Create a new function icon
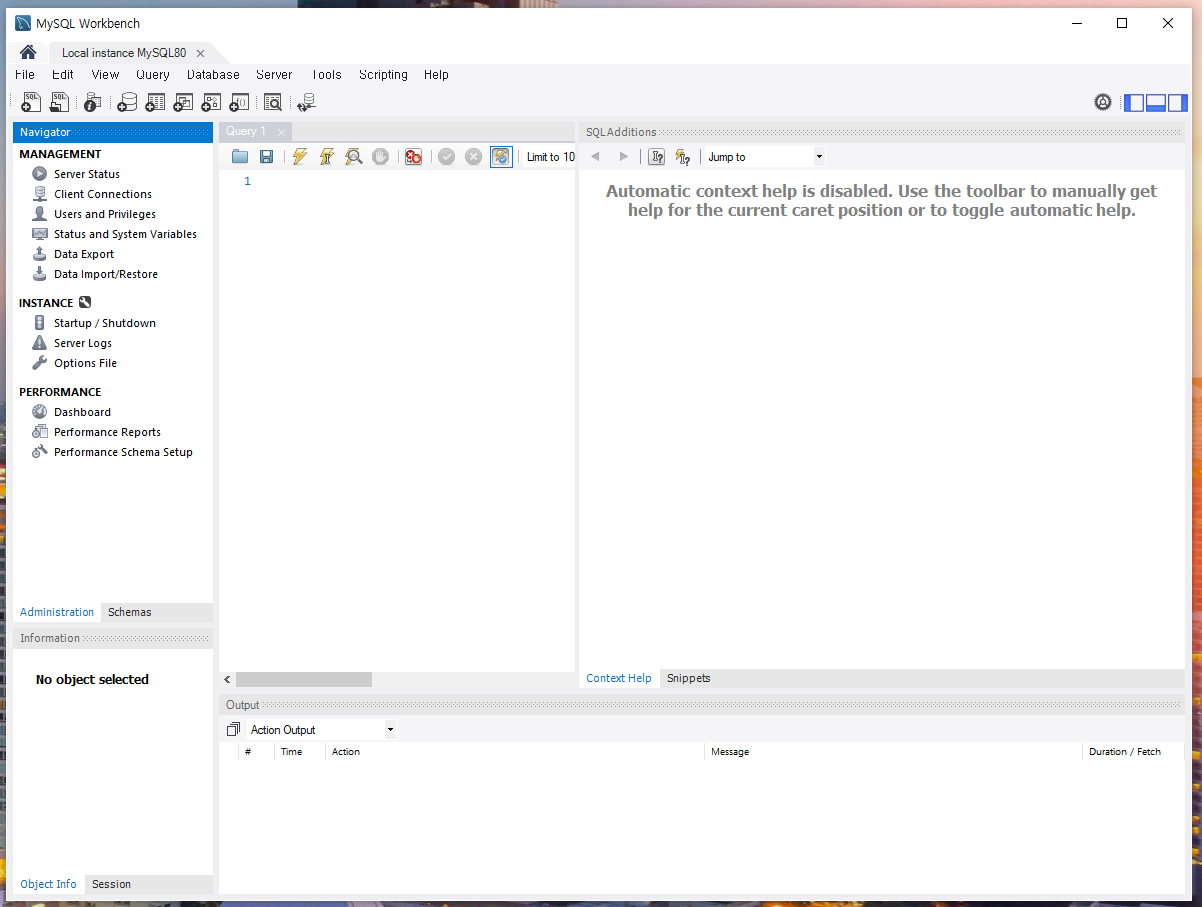 239,101
